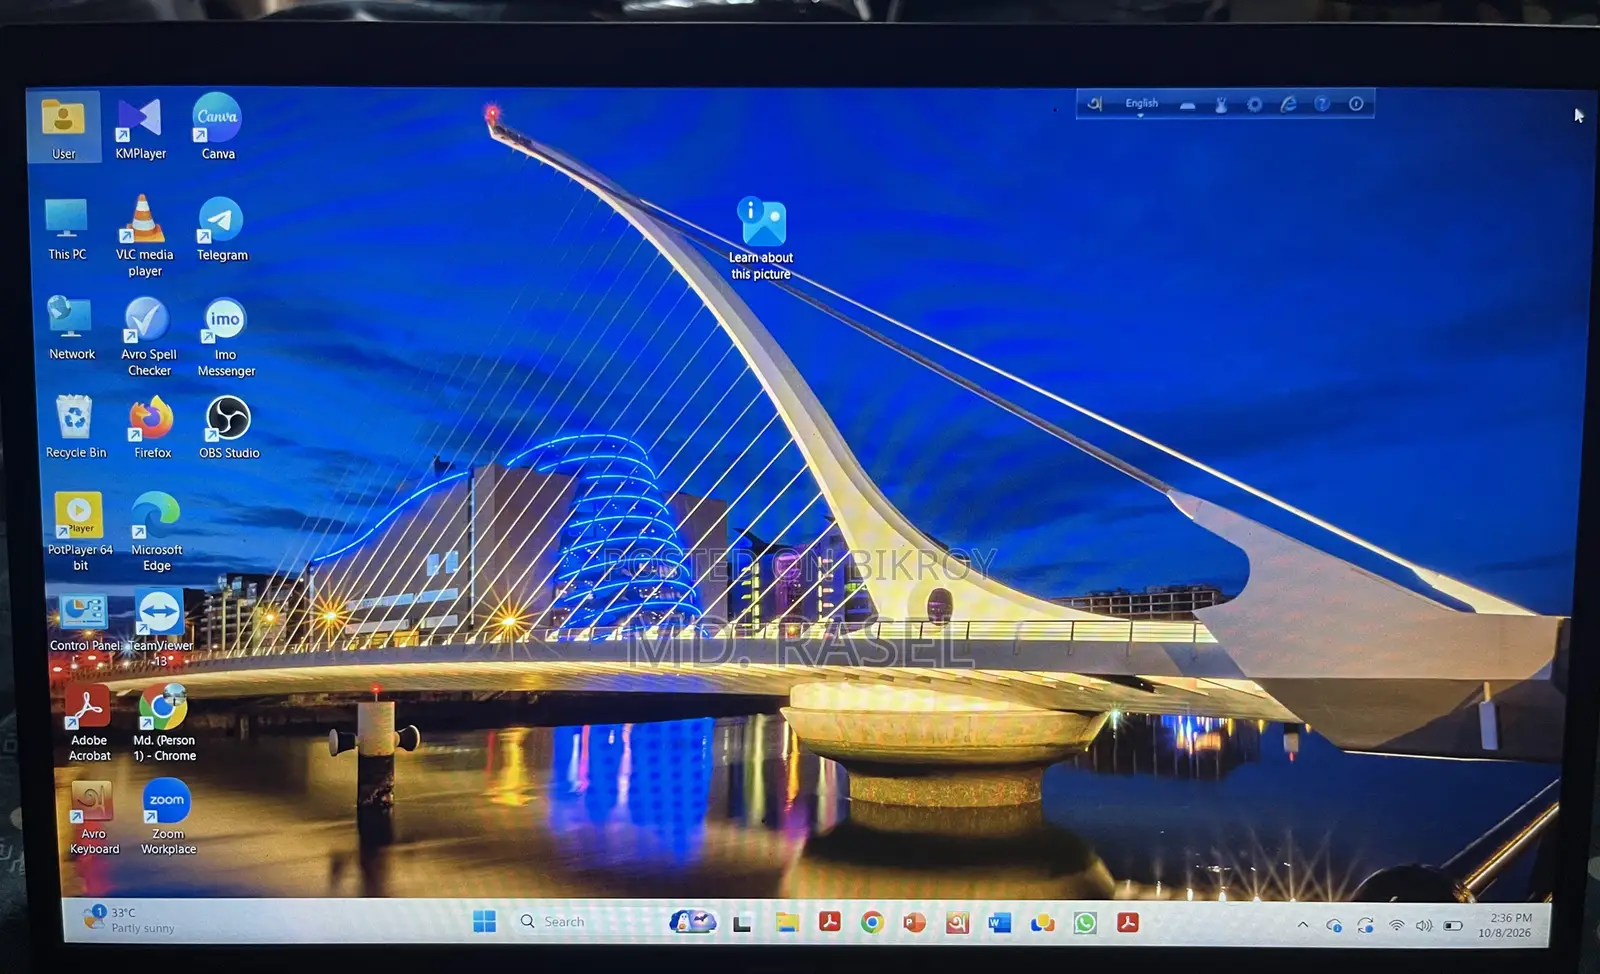Open PowerPoint from the taskbar
This screenshot has width=1600, height=974.
point(914,923)
